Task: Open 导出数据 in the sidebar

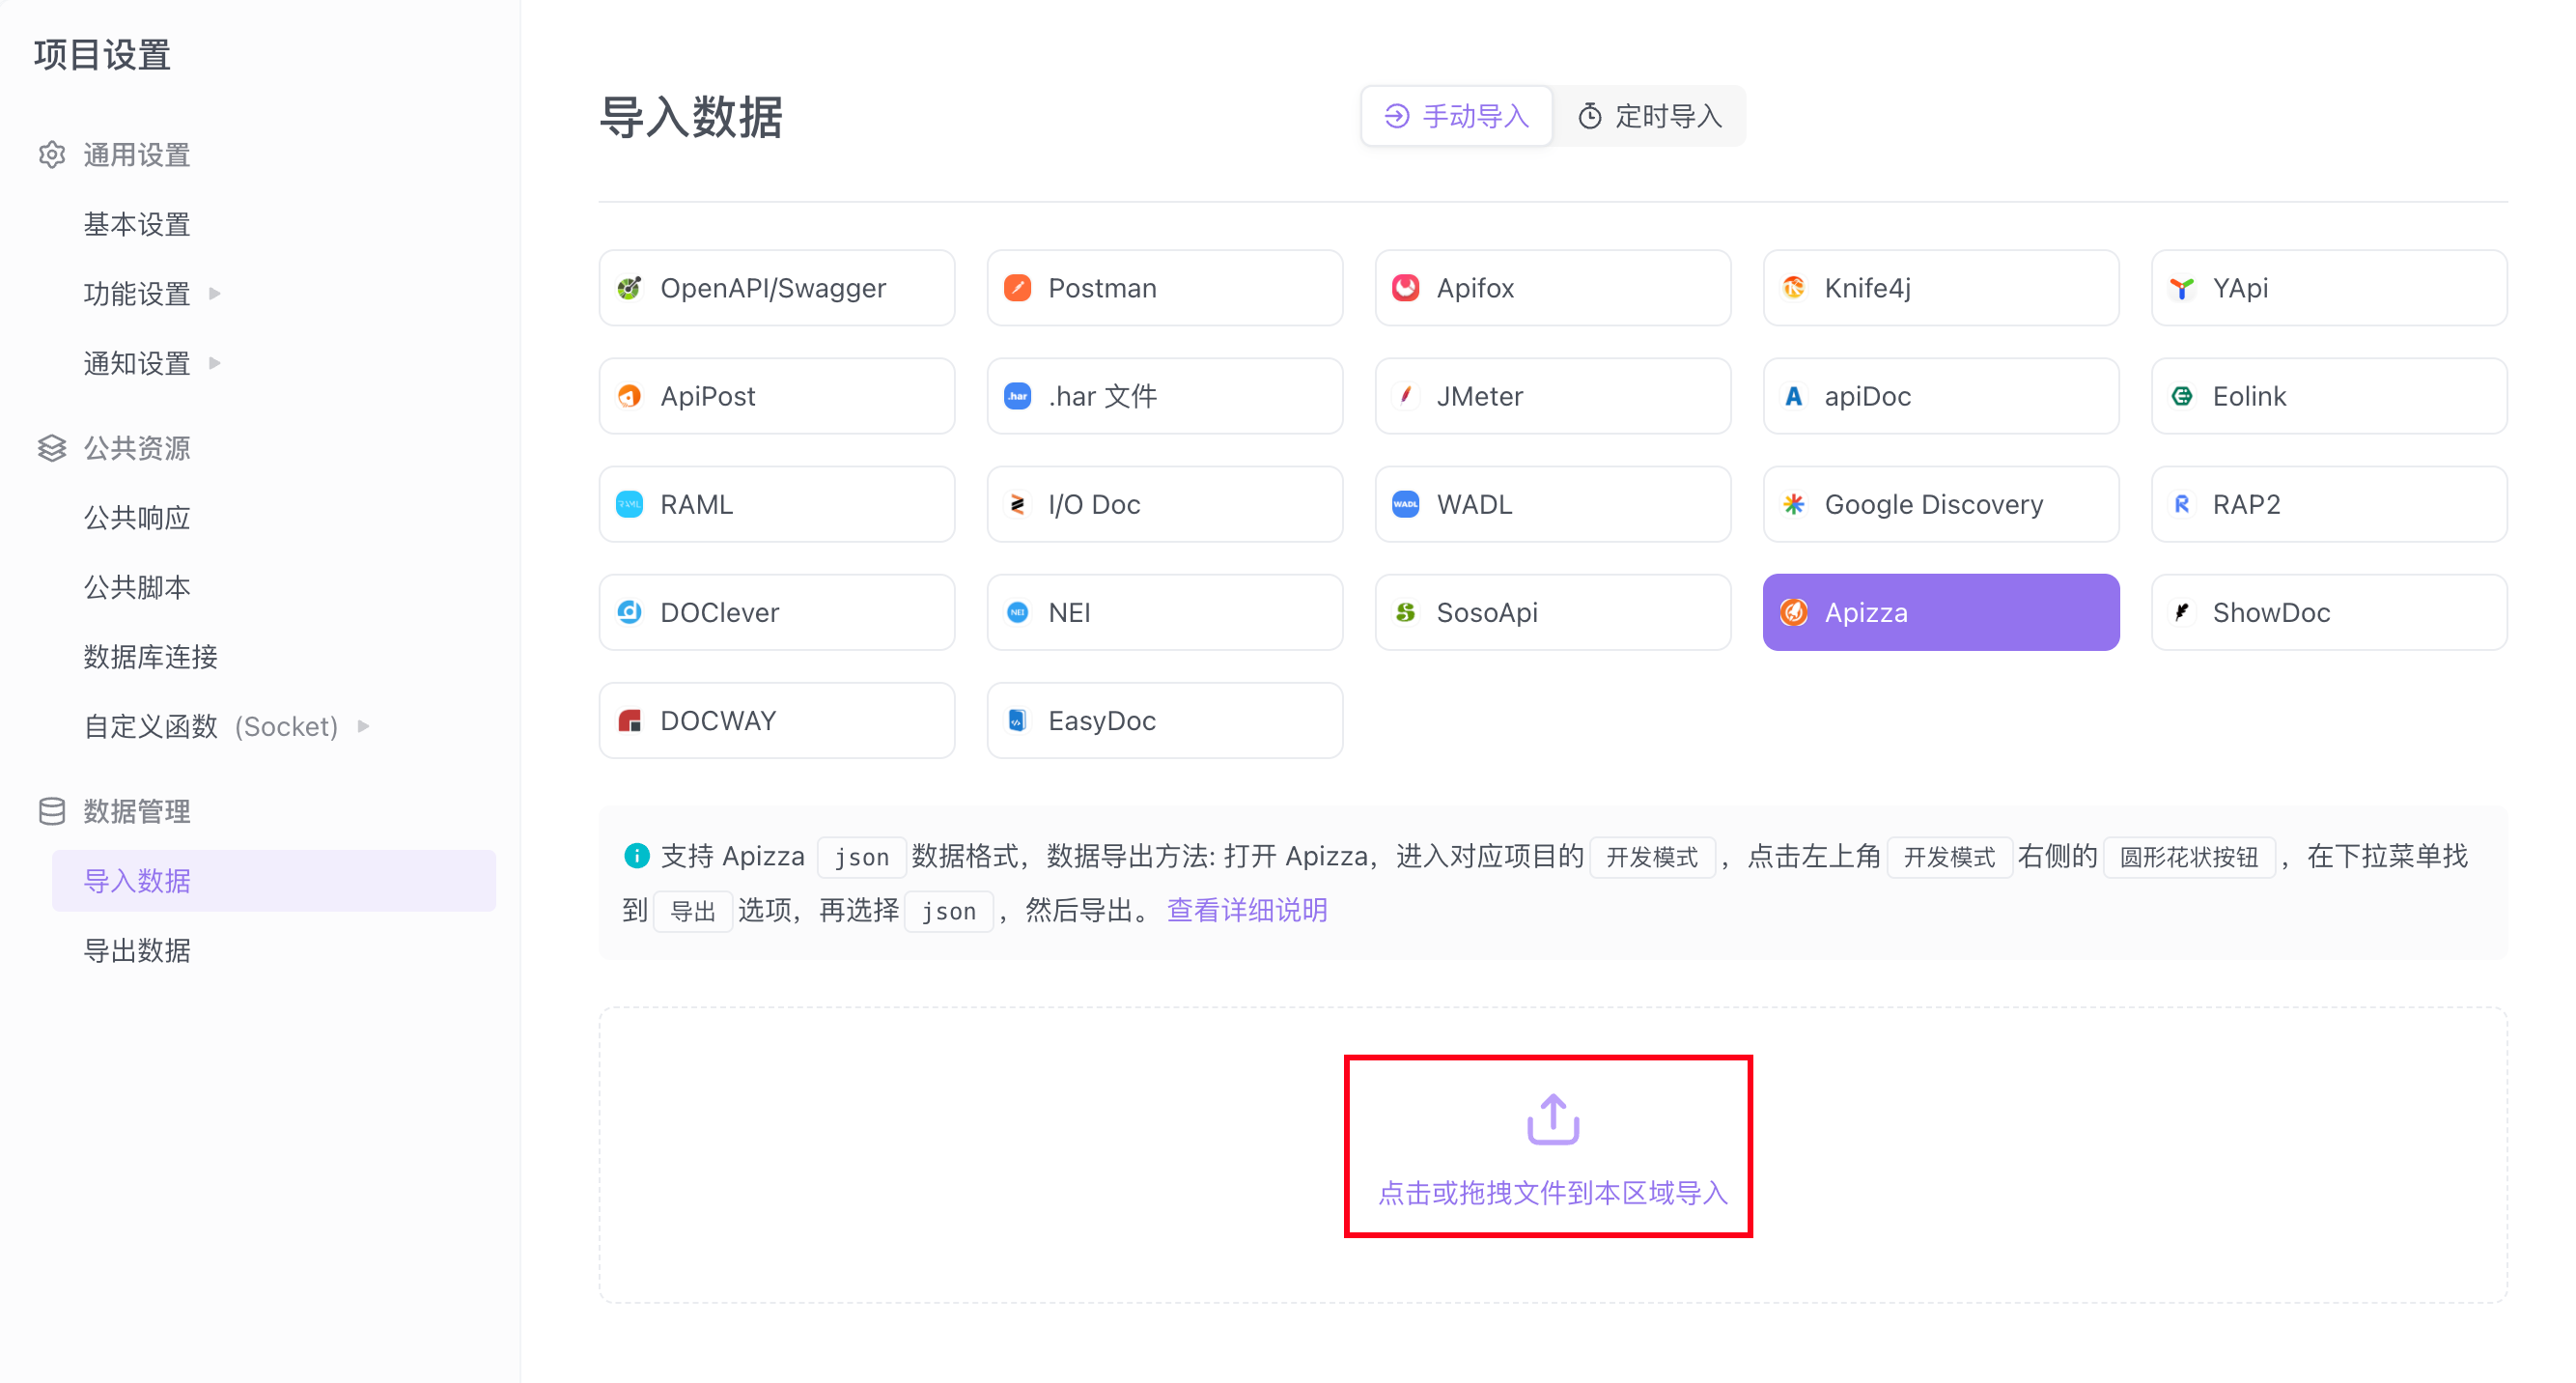Action: [137, 950]
